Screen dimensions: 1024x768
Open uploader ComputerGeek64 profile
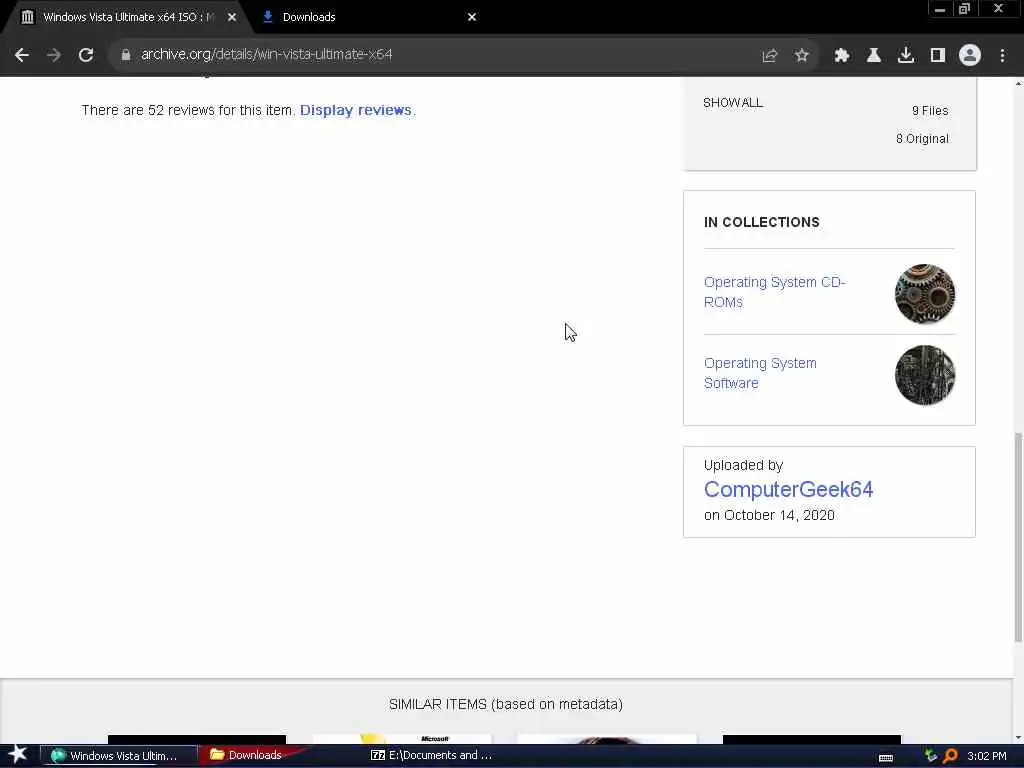tap(788, 489)
